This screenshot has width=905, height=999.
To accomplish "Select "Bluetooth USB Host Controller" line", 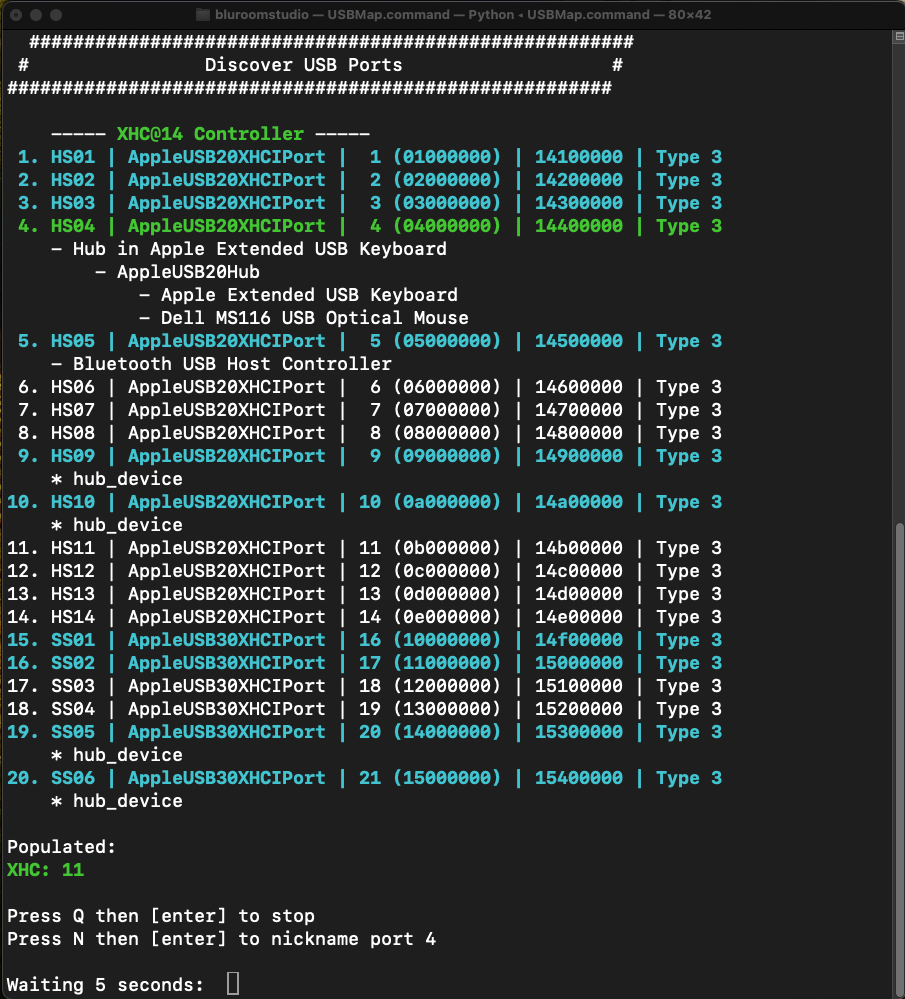I will tap(232, 364).
